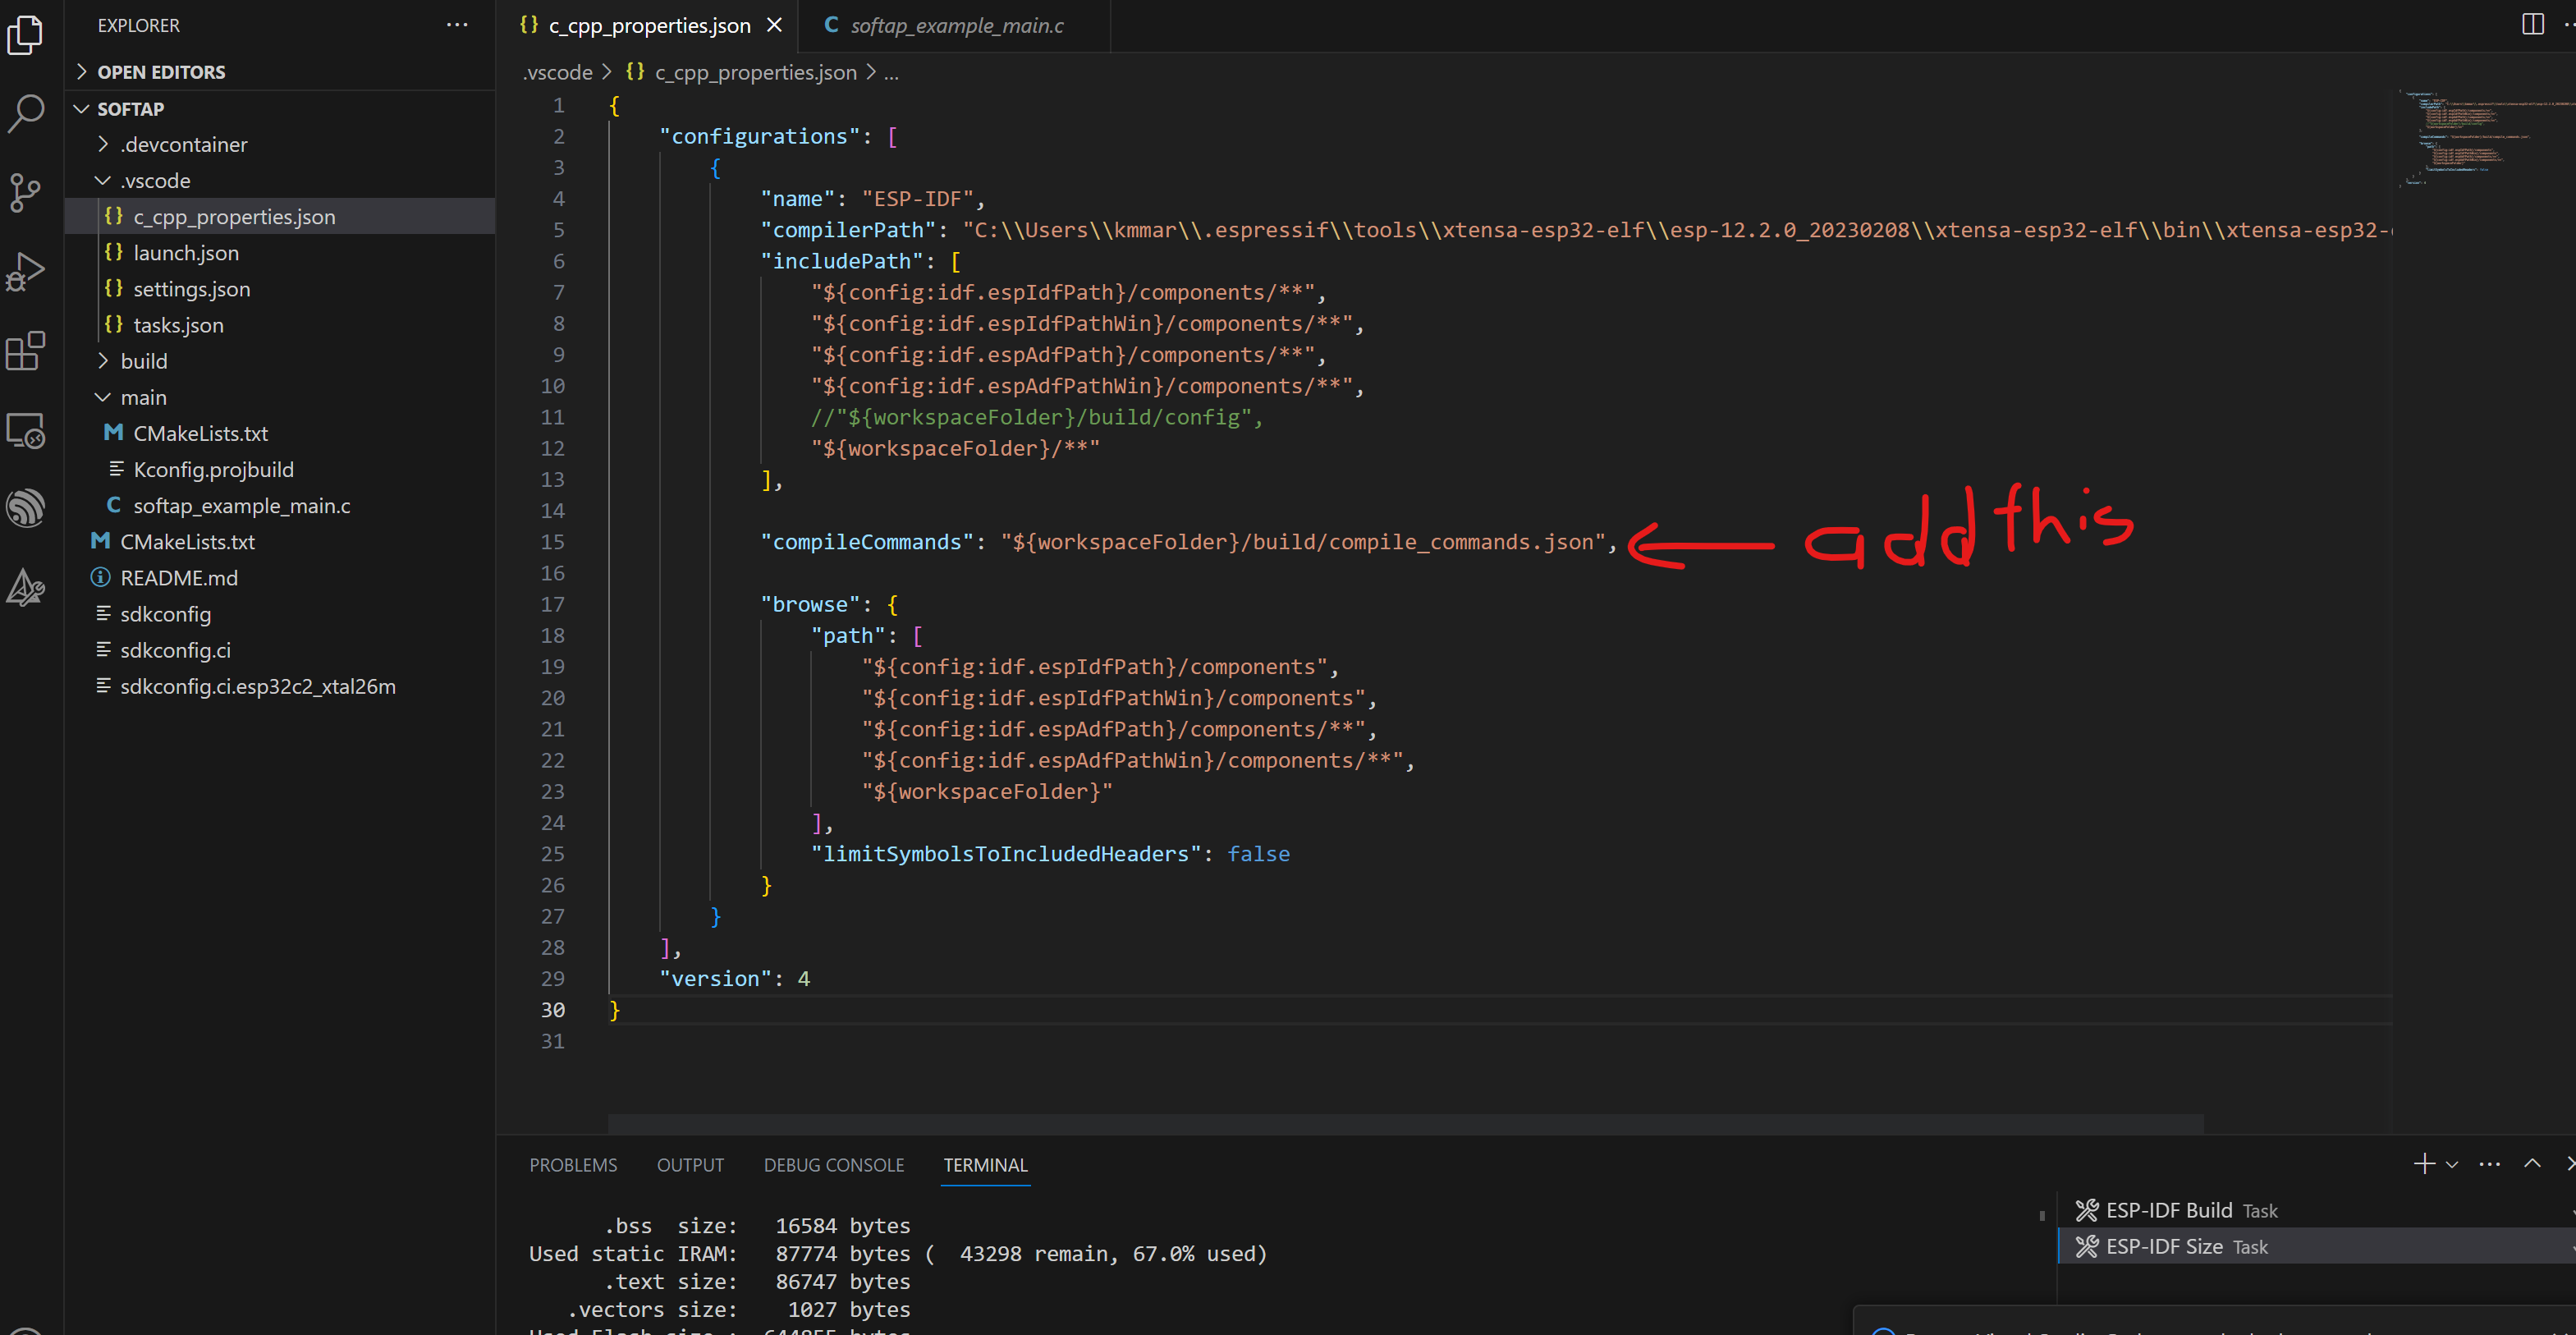Switch to softap_example_main.c editor tab
The height and width of the screenshot is (1335, 2576).
(x=954, y=26)
